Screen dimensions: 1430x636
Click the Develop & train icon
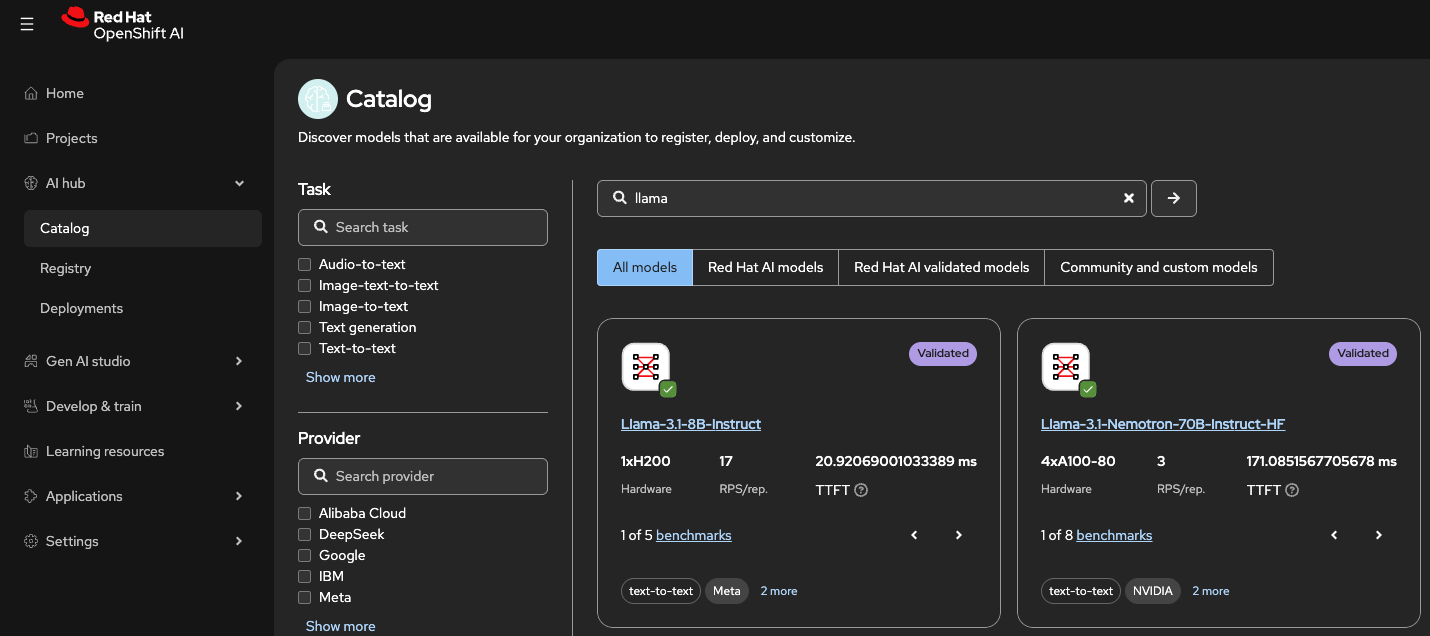tap(31, 406)
